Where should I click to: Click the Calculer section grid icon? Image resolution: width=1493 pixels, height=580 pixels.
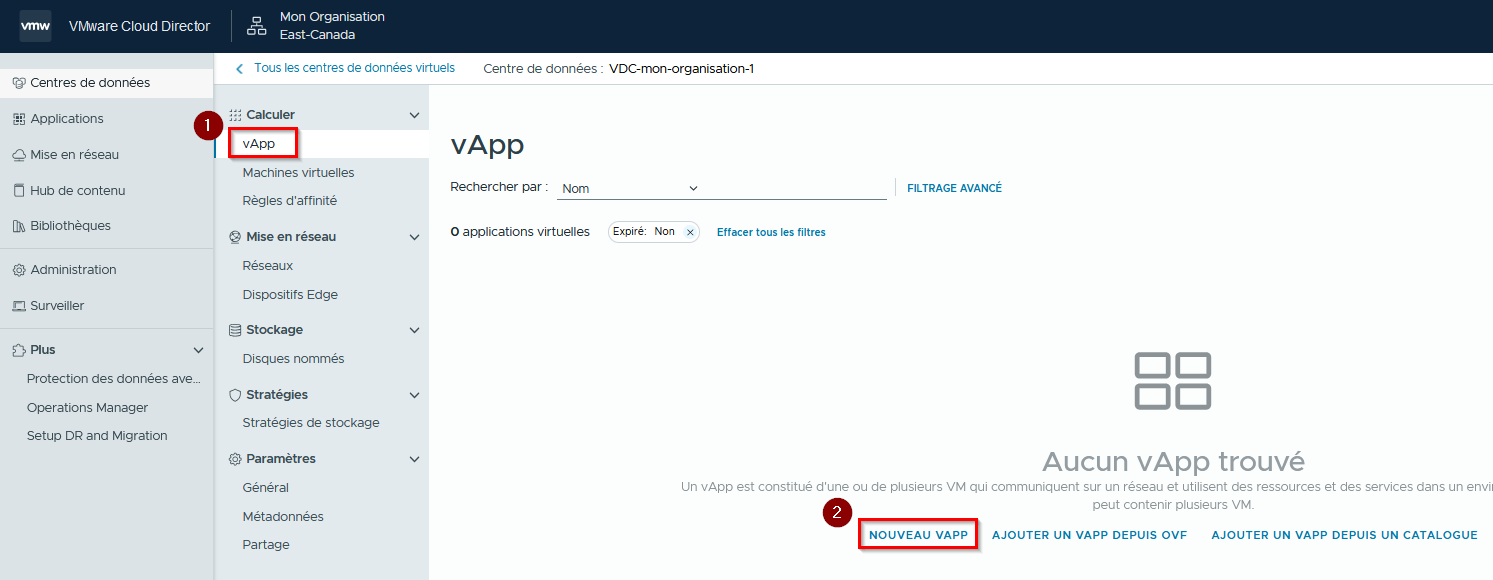click(236, 115)
